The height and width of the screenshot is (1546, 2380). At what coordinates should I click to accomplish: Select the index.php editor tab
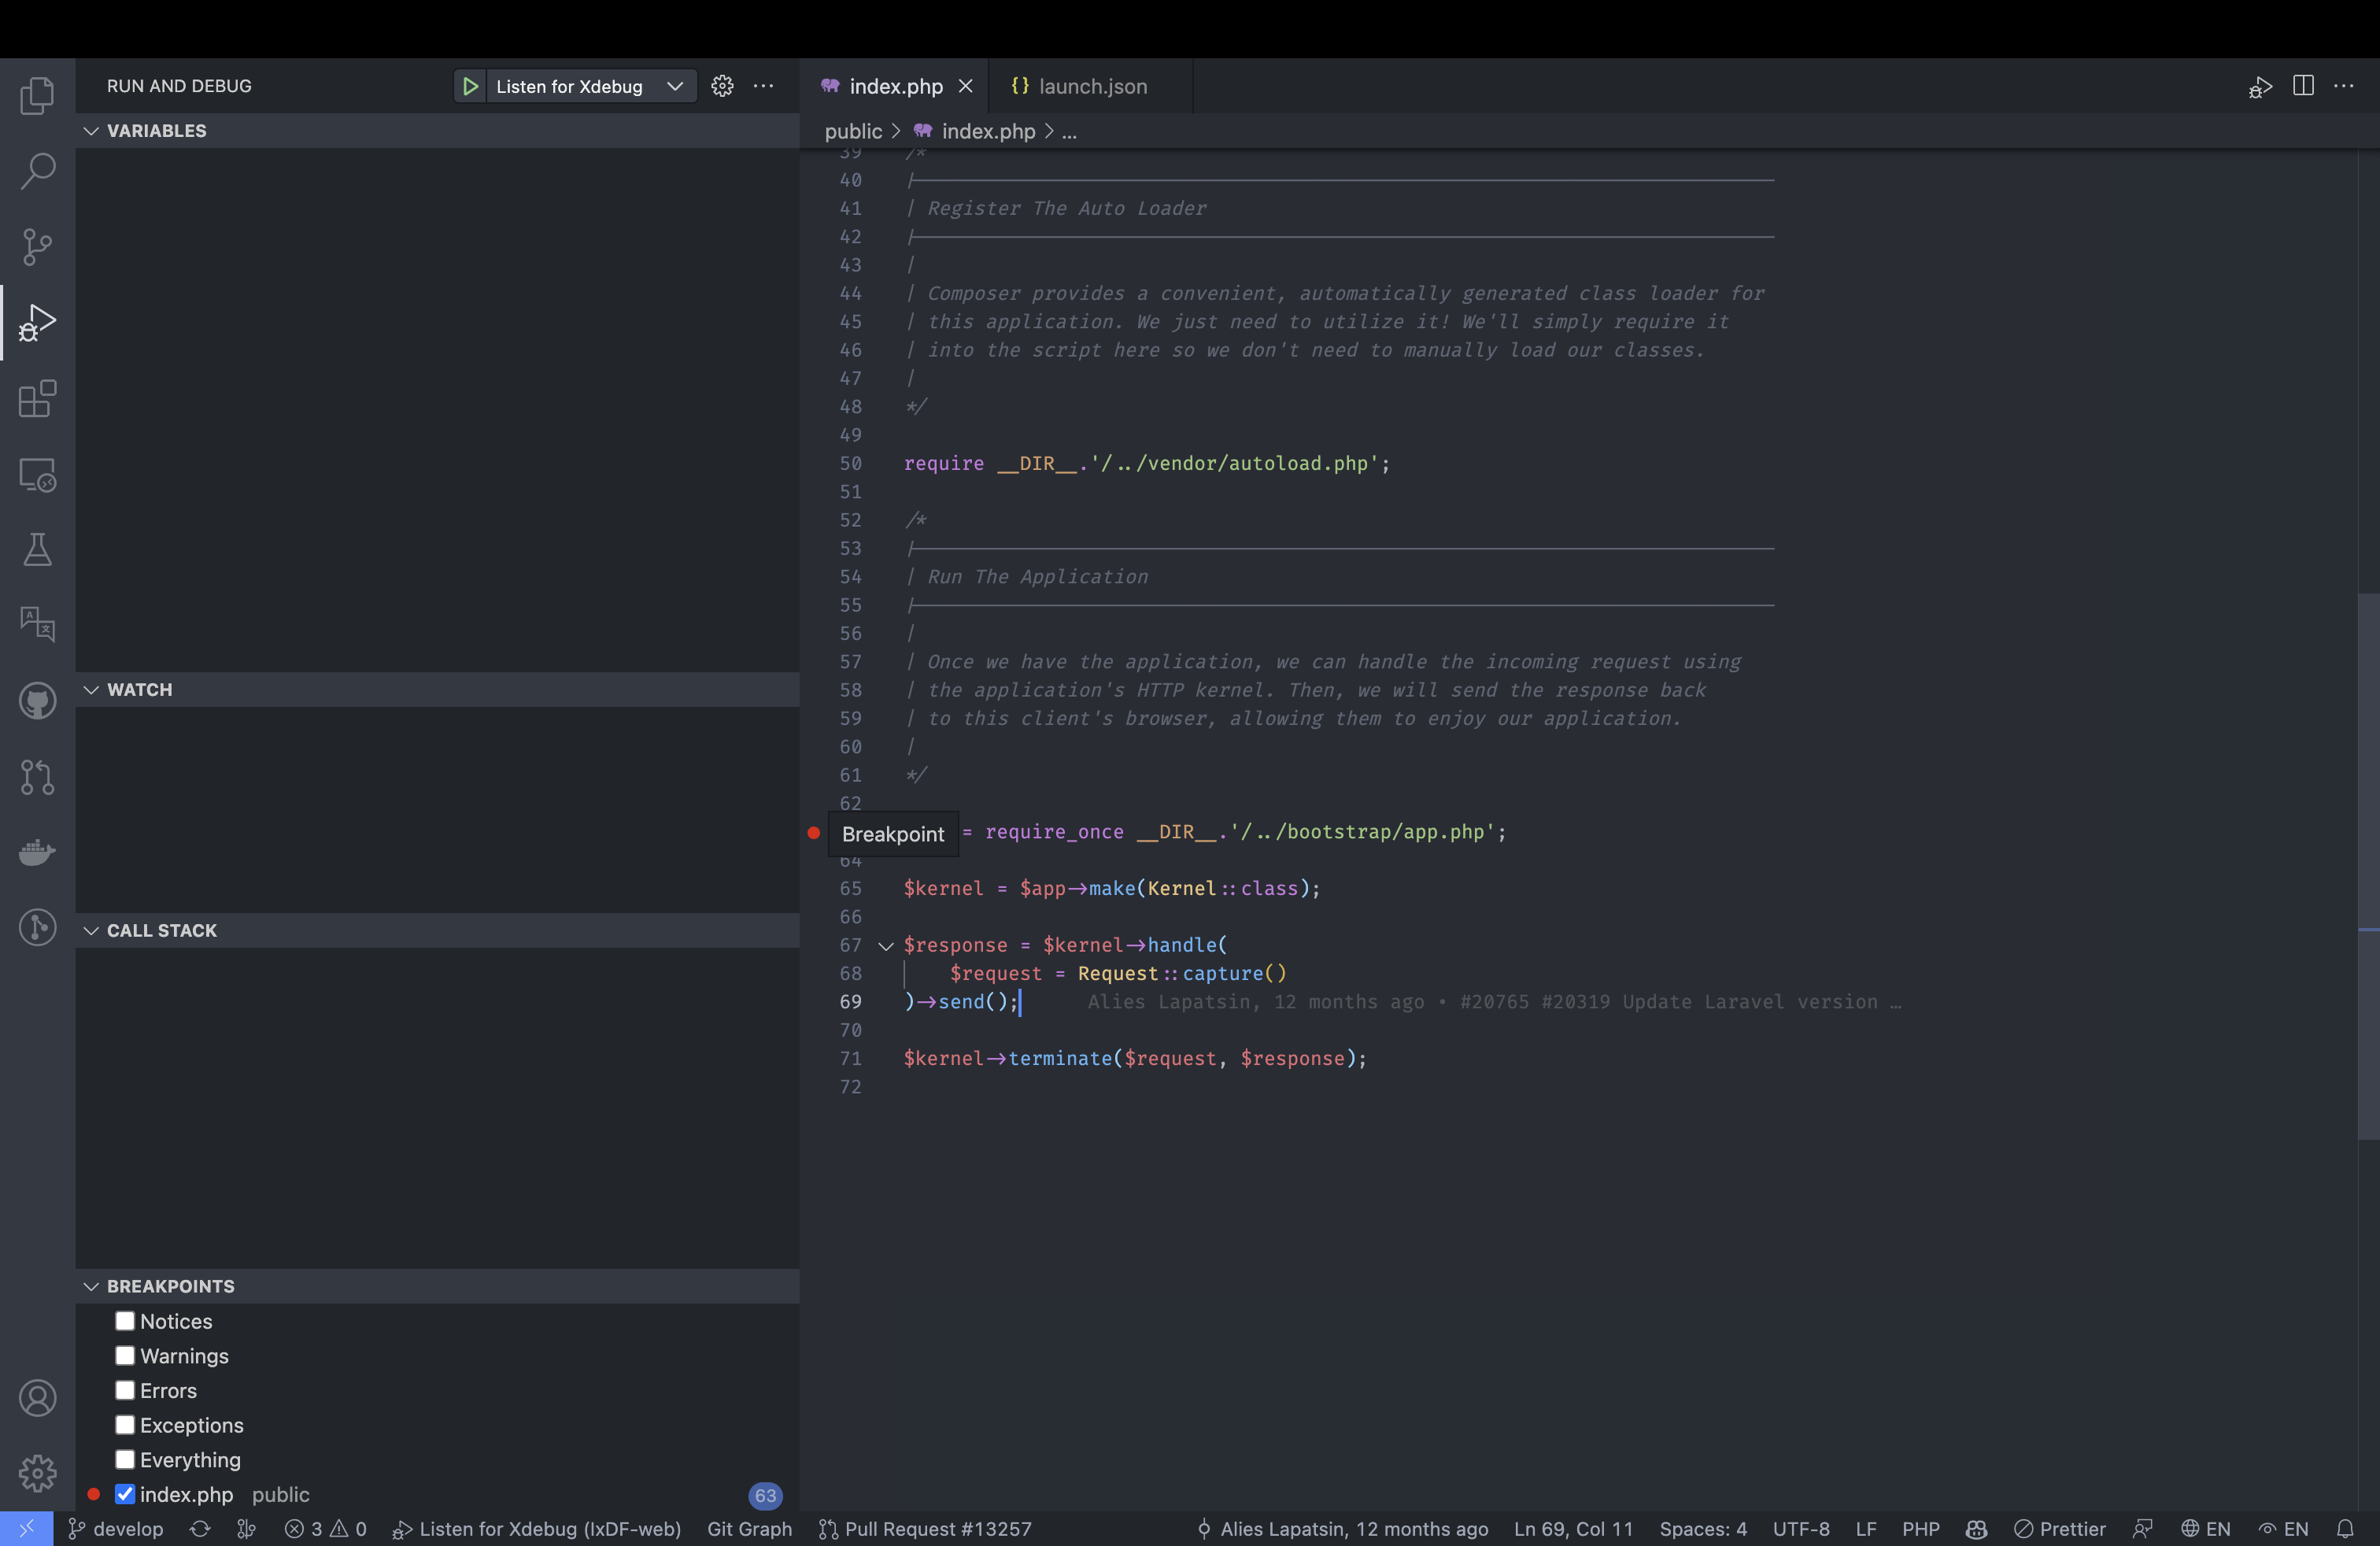pyautogui.click(x=893, y=86)
